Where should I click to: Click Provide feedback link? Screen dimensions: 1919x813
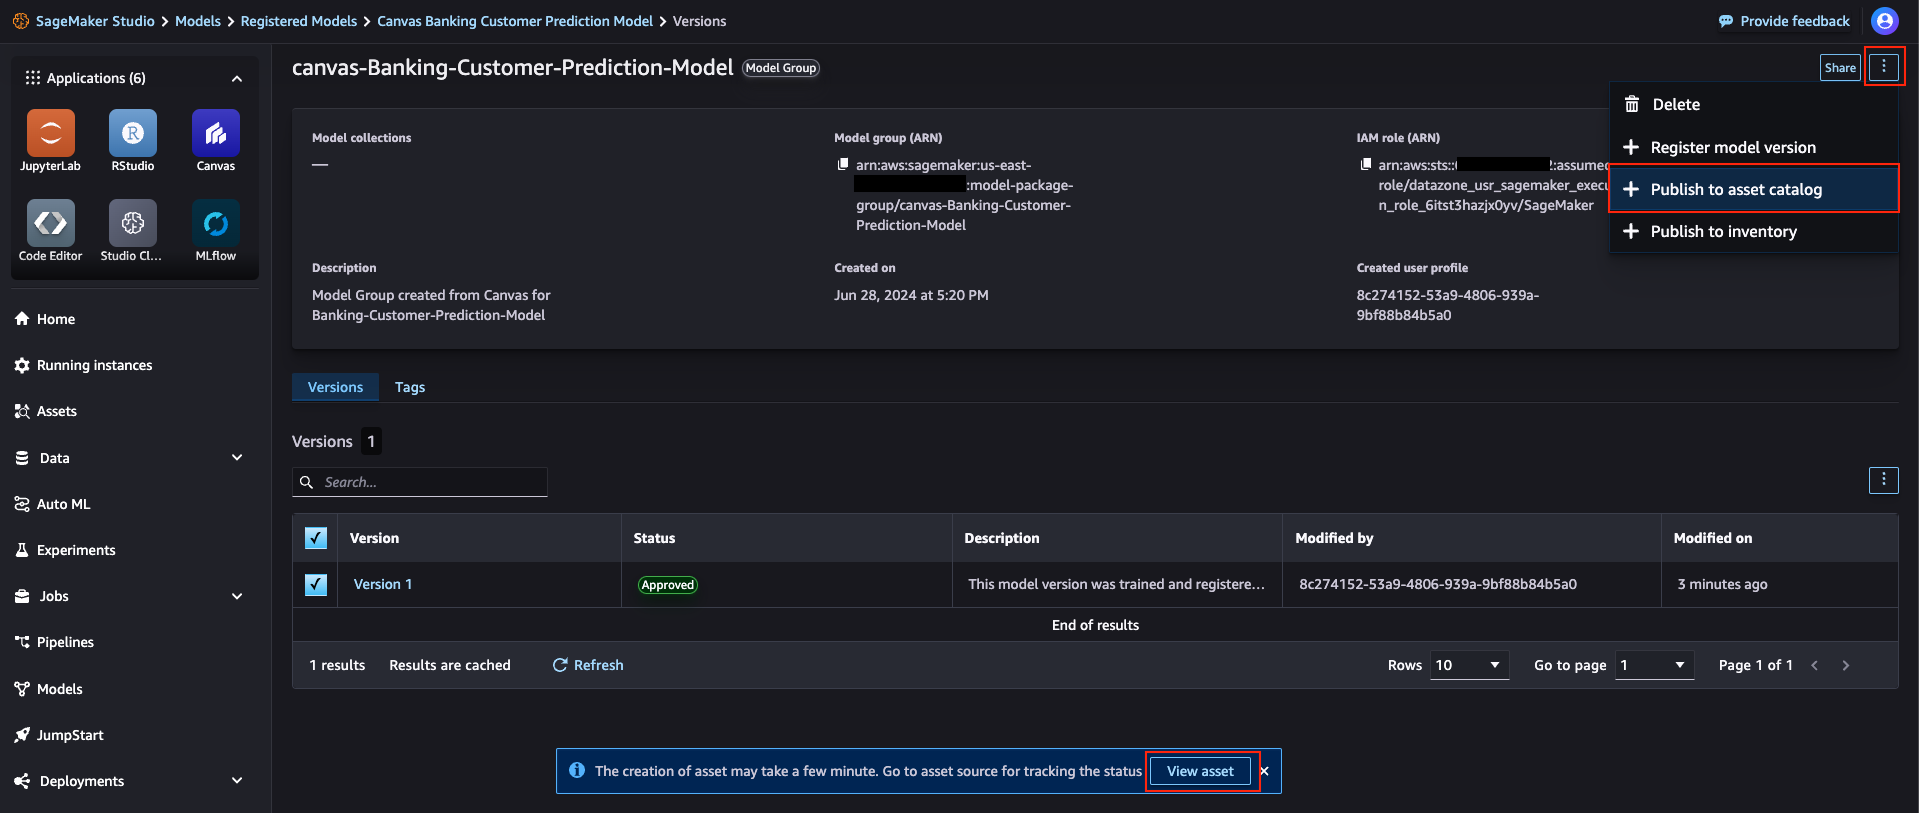(1784, 21)
